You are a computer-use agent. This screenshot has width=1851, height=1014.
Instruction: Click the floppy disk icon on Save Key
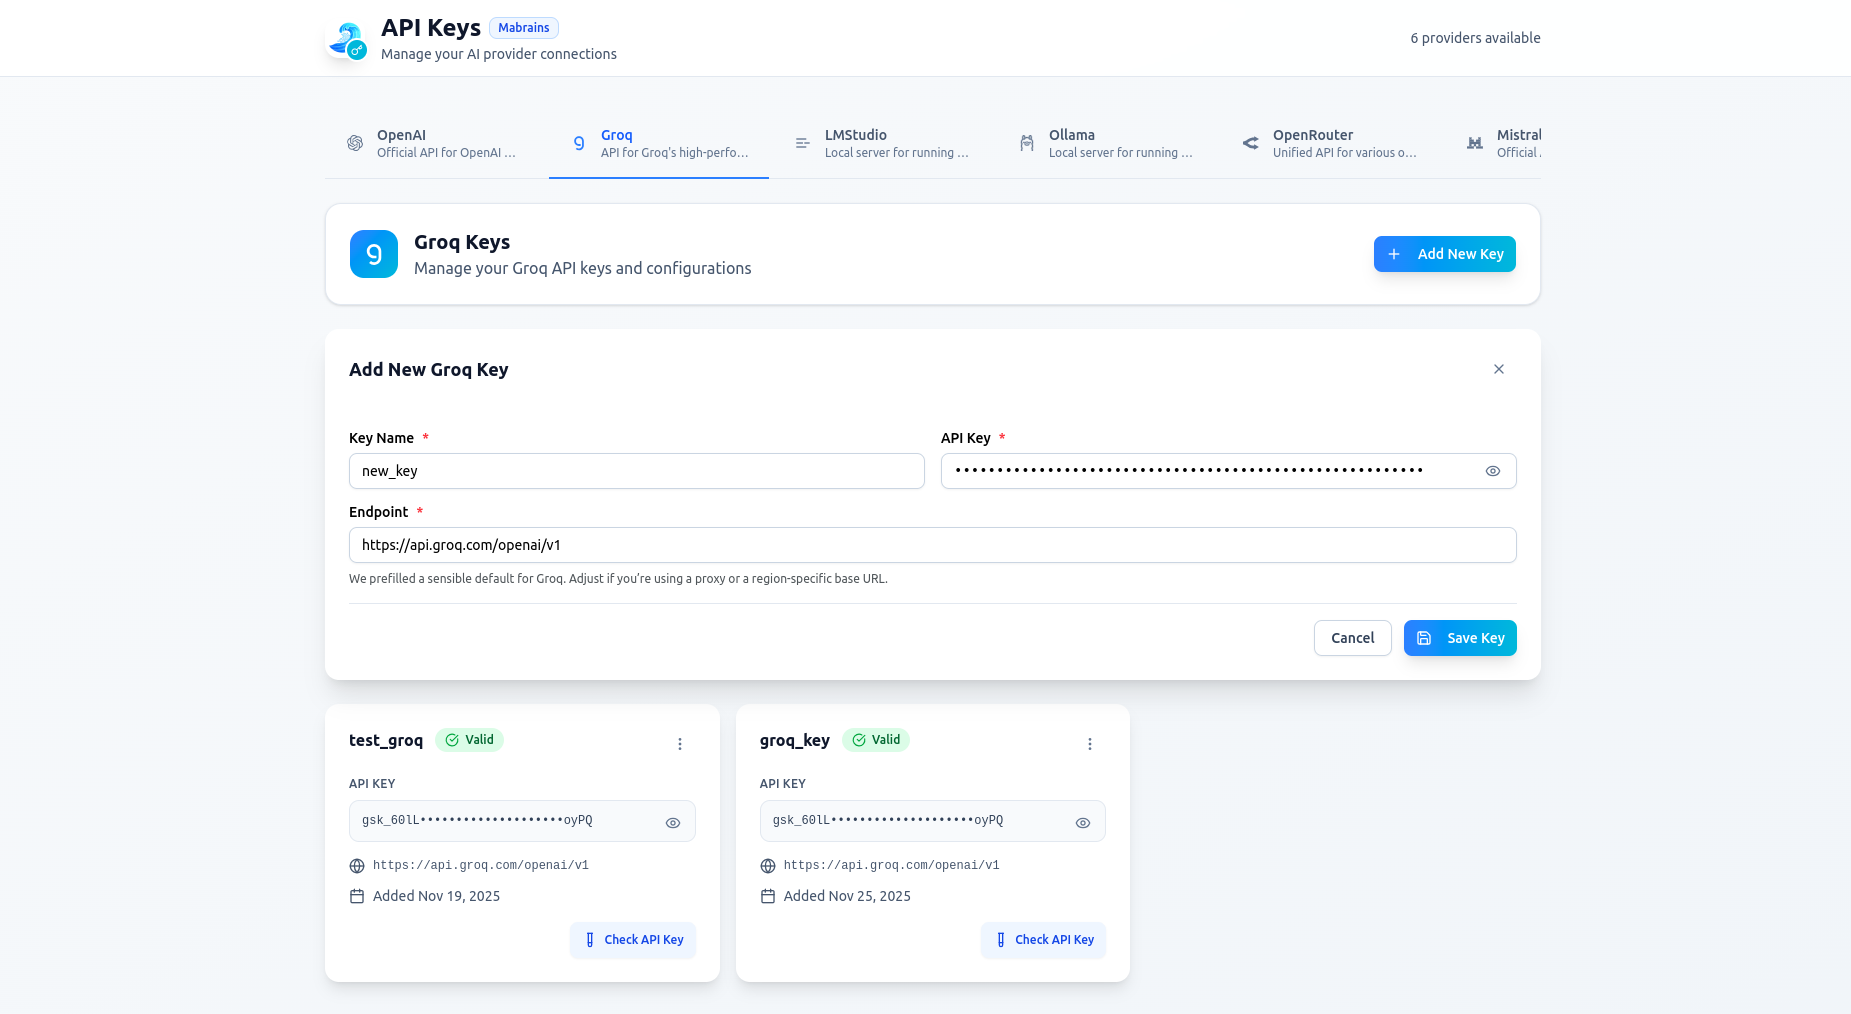[x=1425, y=637]
